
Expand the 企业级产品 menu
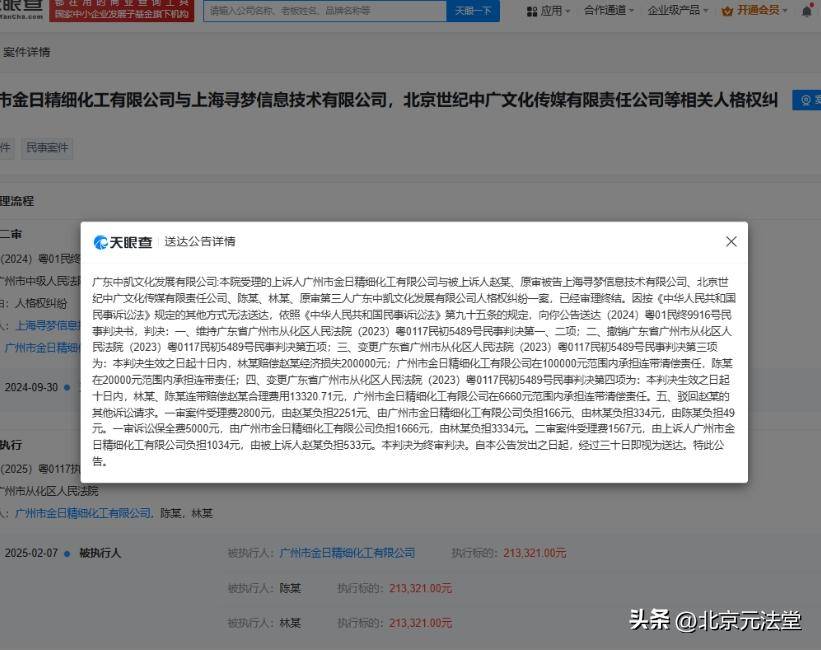pos(678,10)
